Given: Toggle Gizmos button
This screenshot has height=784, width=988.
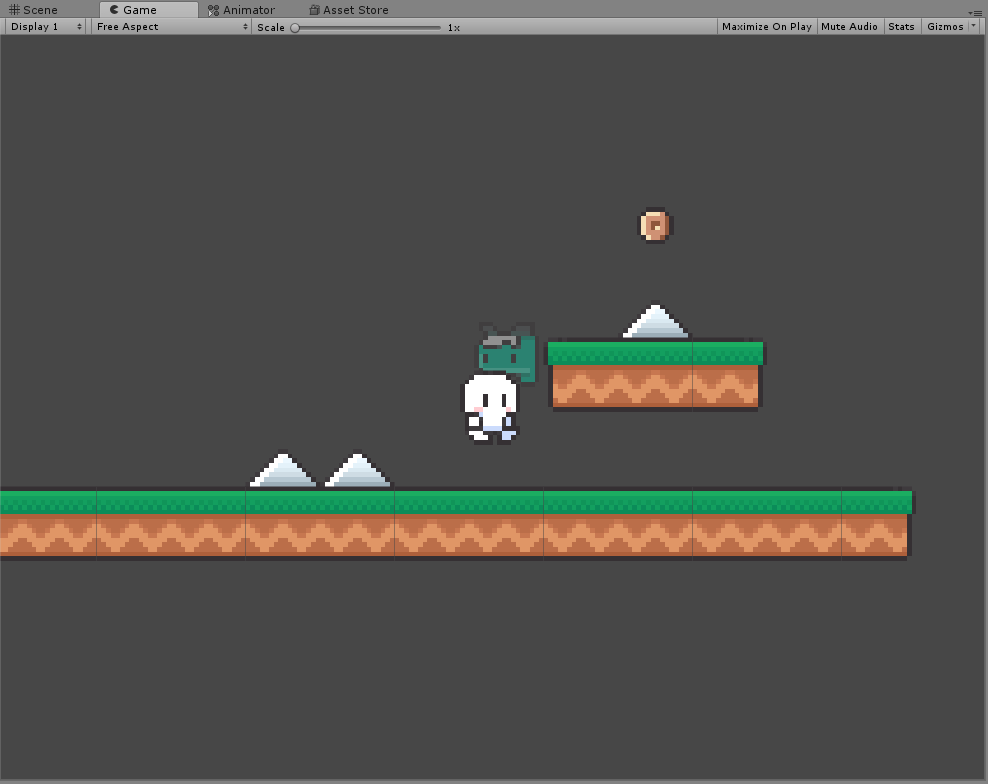Looking at the screenshot, I should pyautogui.click(x=945, y=26).
